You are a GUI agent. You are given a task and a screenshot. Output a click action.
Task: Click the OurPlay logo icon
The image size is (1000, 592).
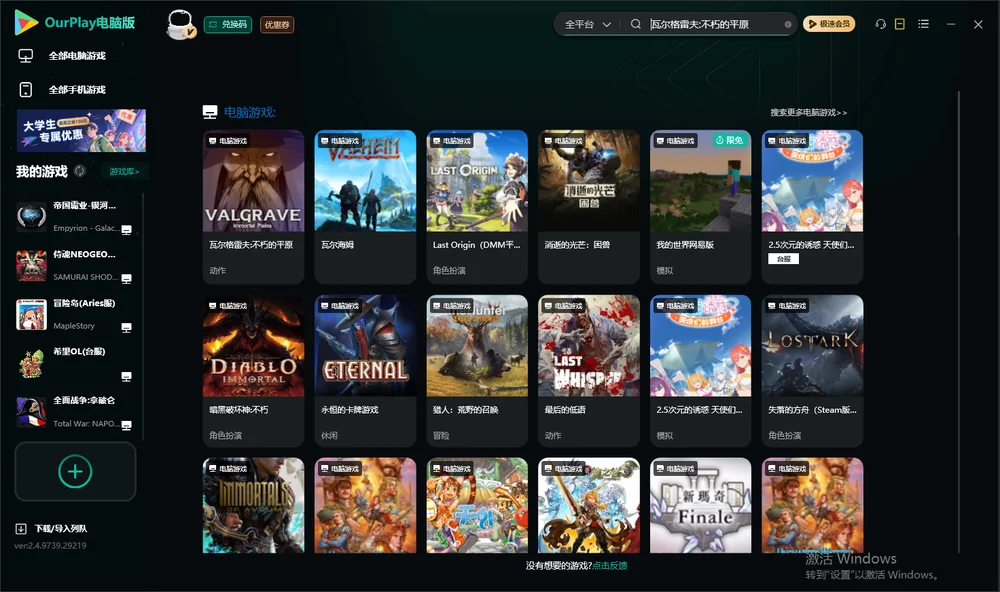26,23
